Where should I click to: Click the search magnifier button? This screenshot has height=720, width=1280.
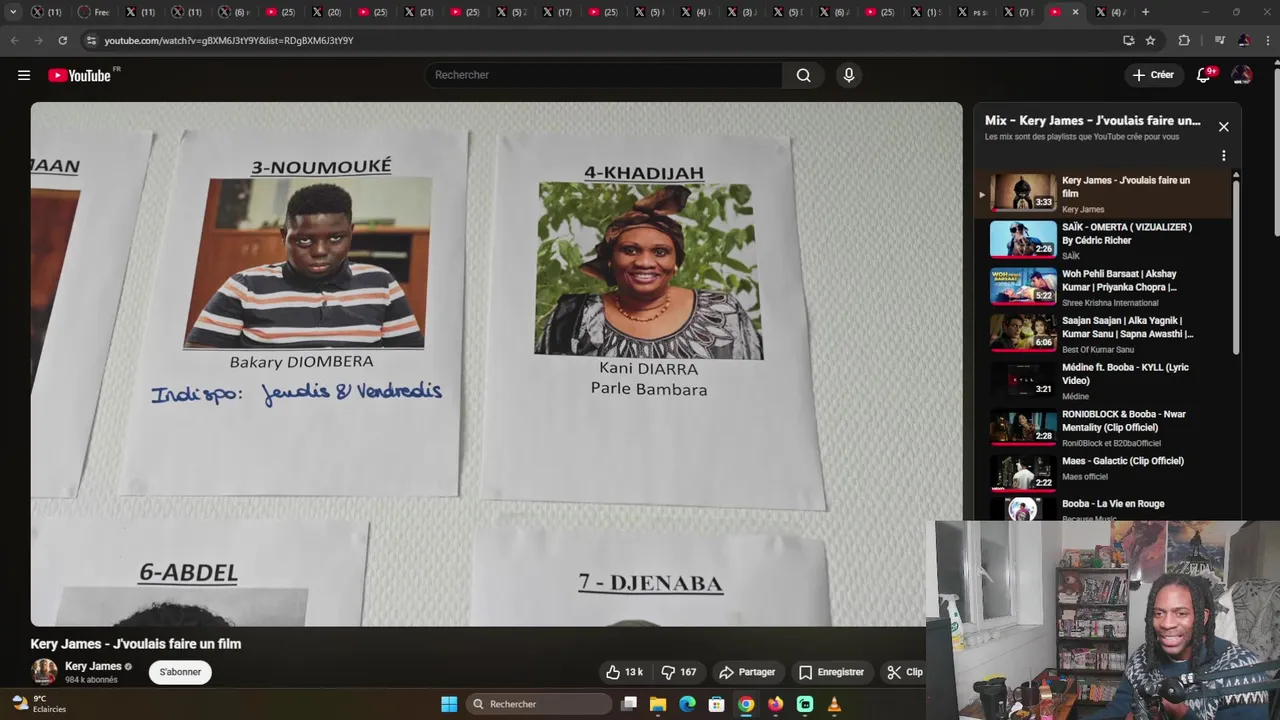click(x=803, y=75)
